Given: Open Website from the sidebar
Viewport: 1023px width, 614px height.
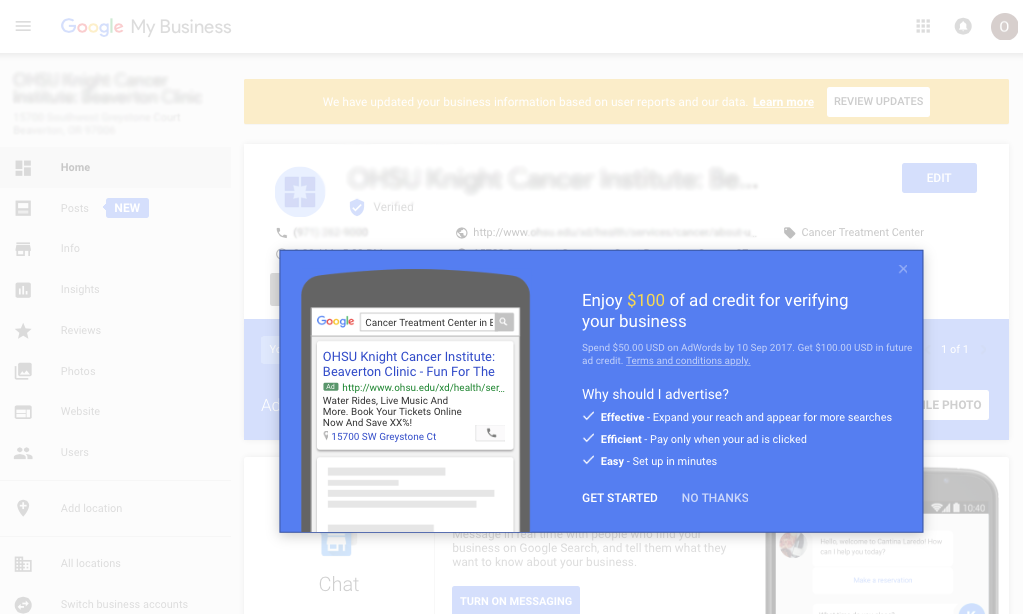Looking at the screenshot, I should (80, 412).
